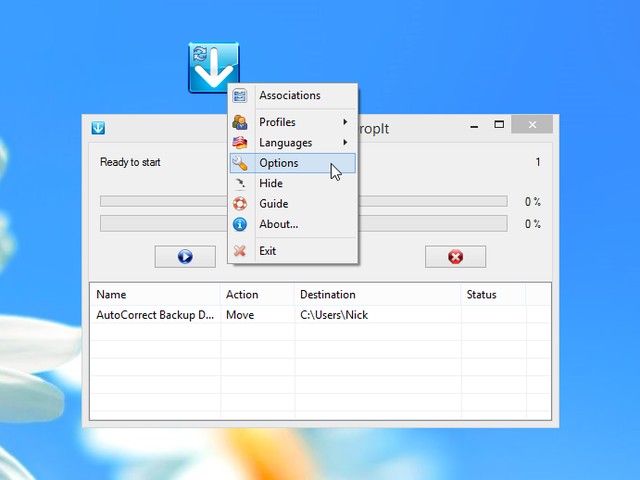Click the Guide lifebuoy icon
Screen dimensions: 640x480
[x=240, y=204]
